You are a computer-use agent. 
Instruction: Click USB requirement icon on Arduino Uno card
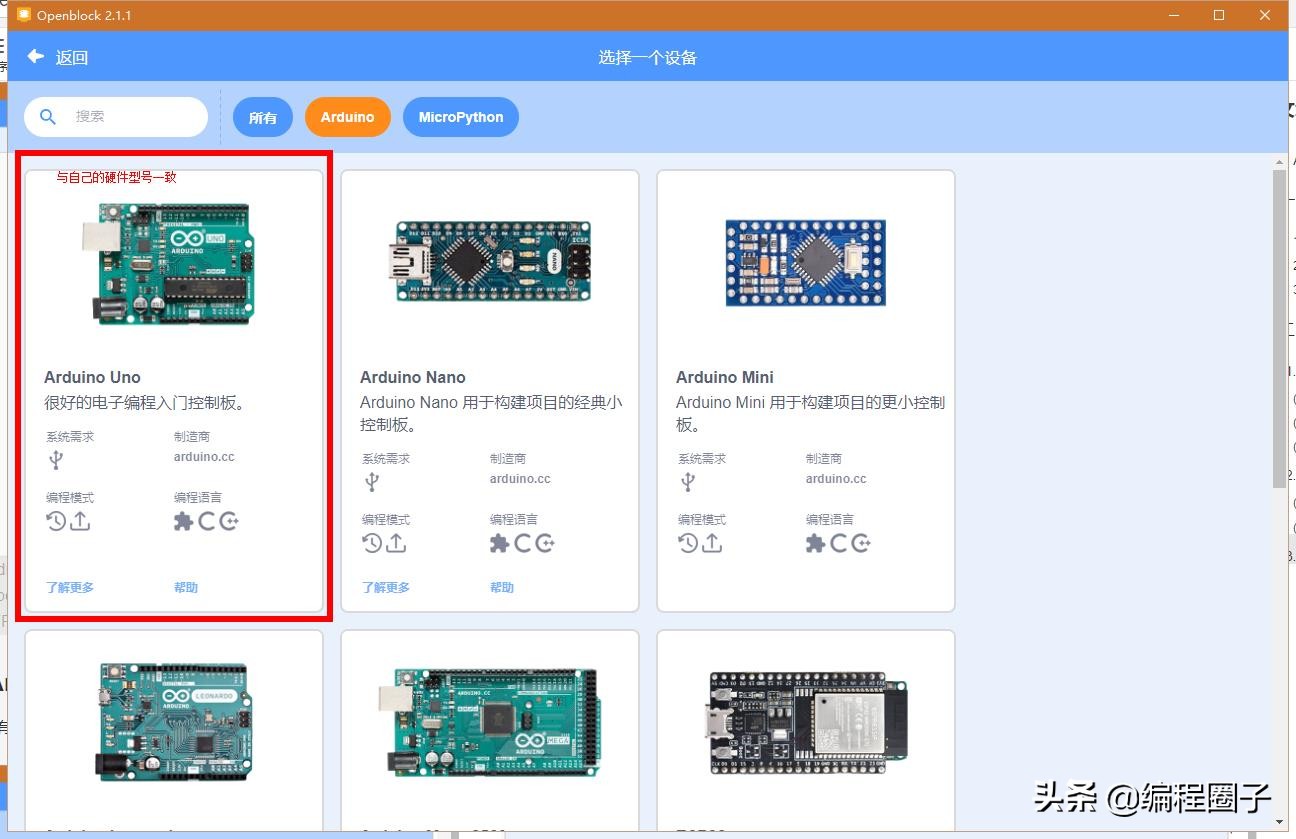pyautogui.click(x=56, y=459)
